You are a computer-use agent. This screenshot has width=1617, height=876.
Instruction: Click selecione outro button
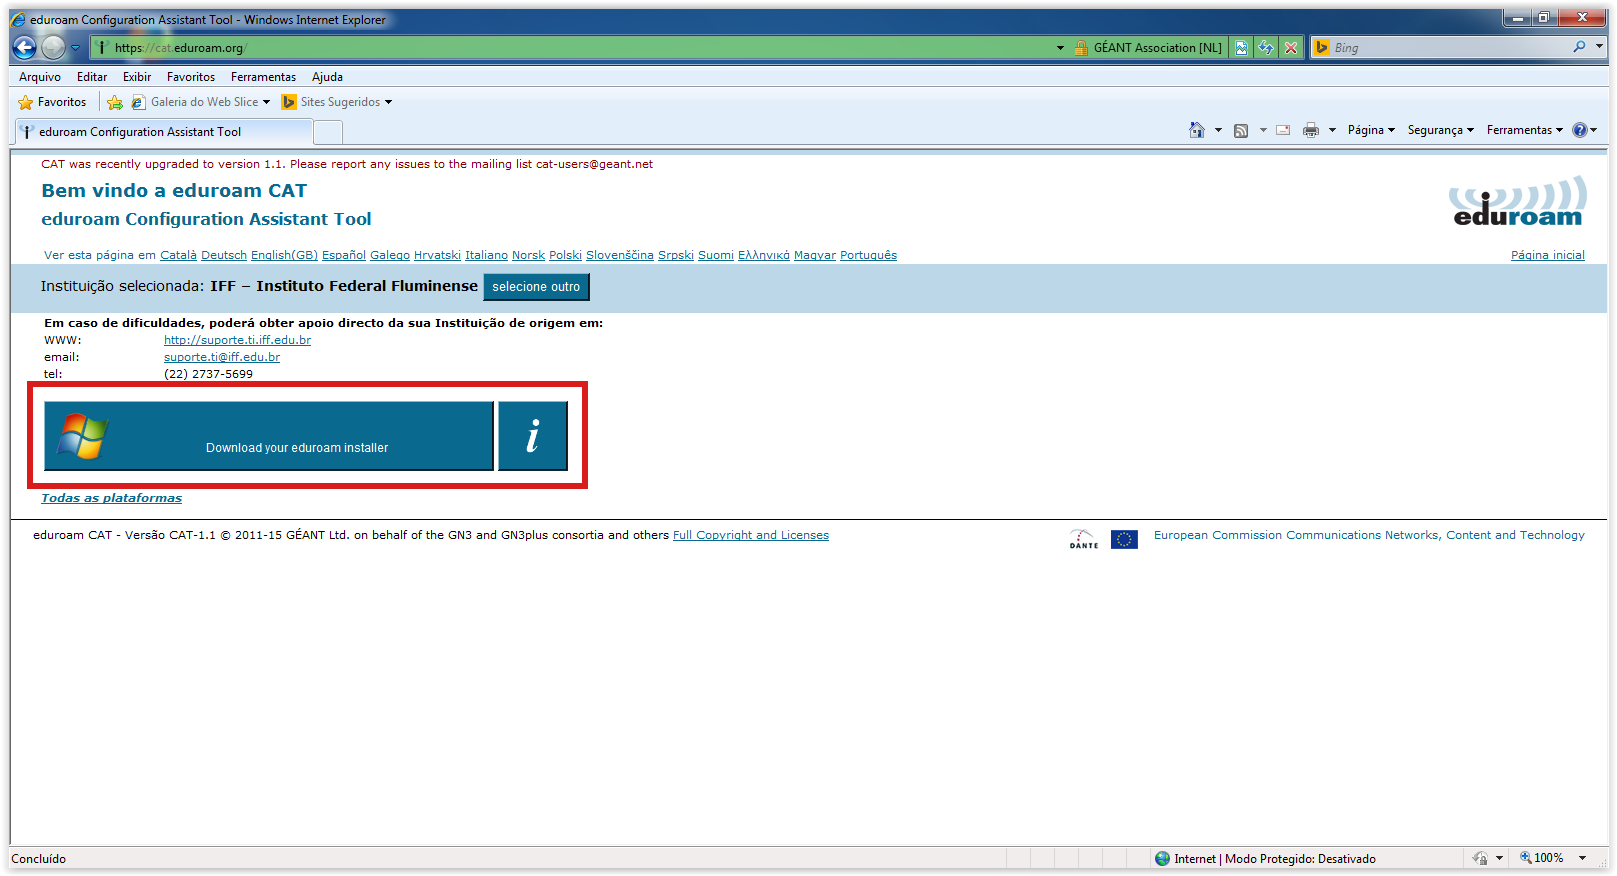[x=536, y=287]
